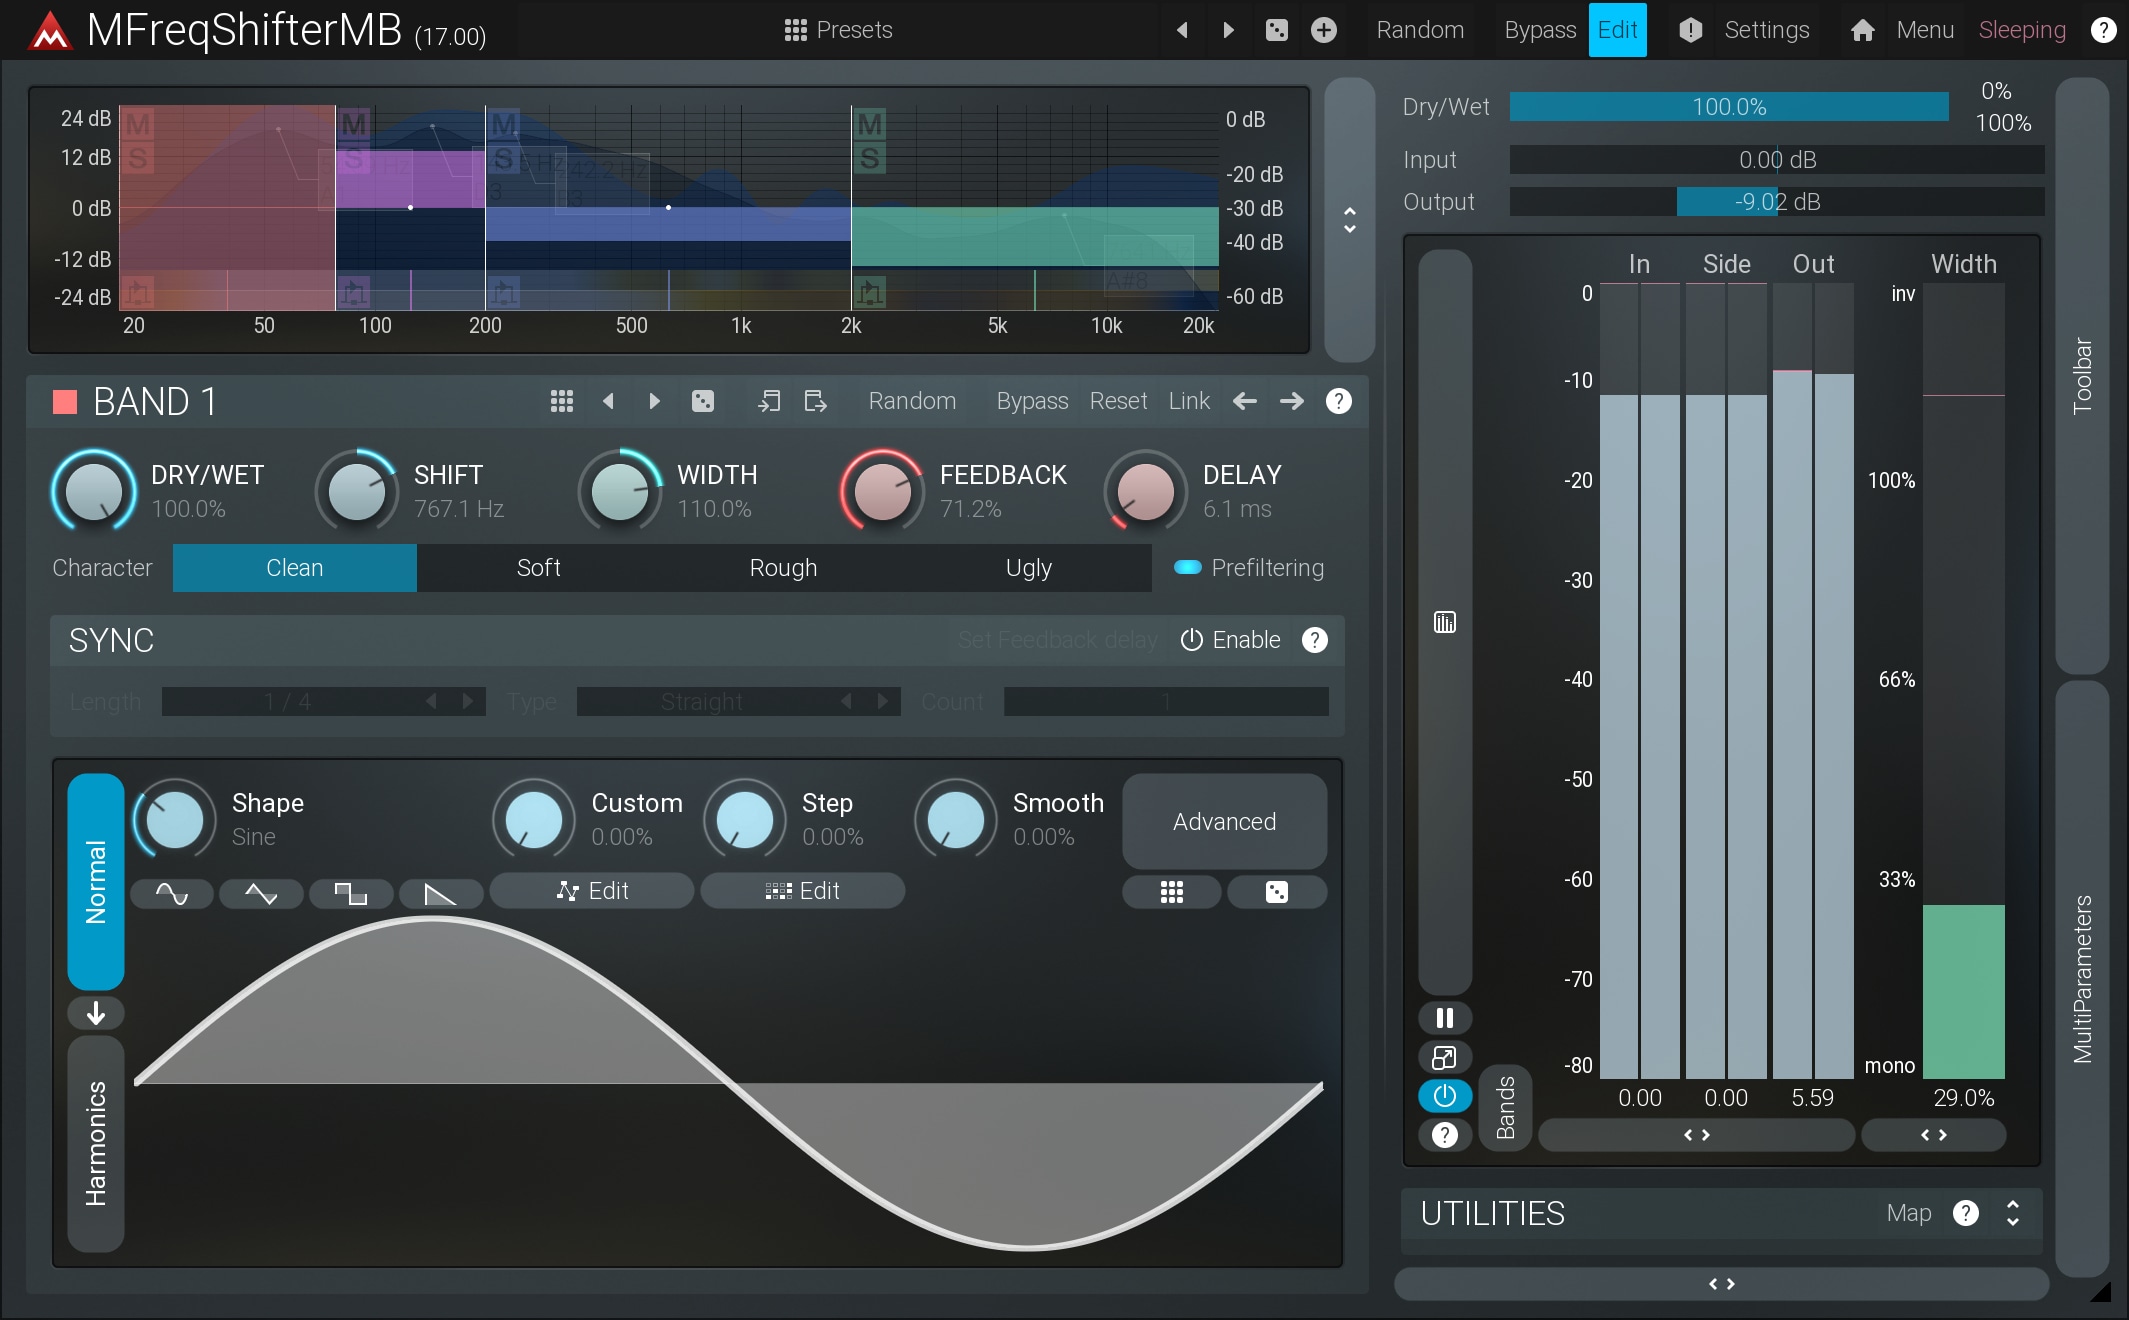
Task: Click the Band 1 copy settings icon
Action: 769,401
